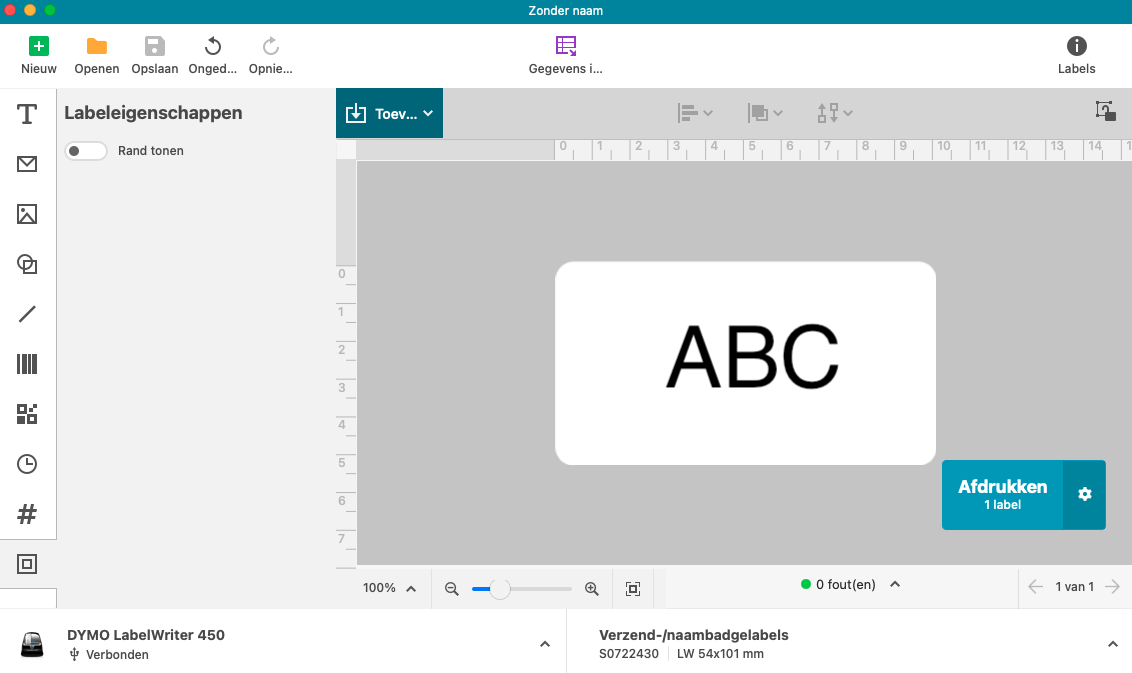The width and height of the screenshot is (1132, 673).
Task: Expand the DYMO LabelWriter 450 printer selector
Action: [545, 644]
